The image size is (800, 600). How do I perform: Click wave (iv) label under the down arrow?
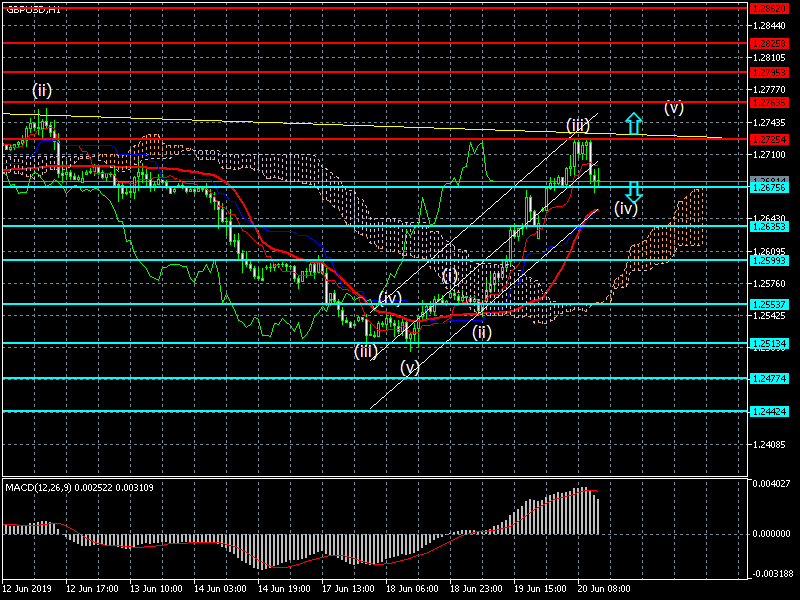(x=626, y=208)
